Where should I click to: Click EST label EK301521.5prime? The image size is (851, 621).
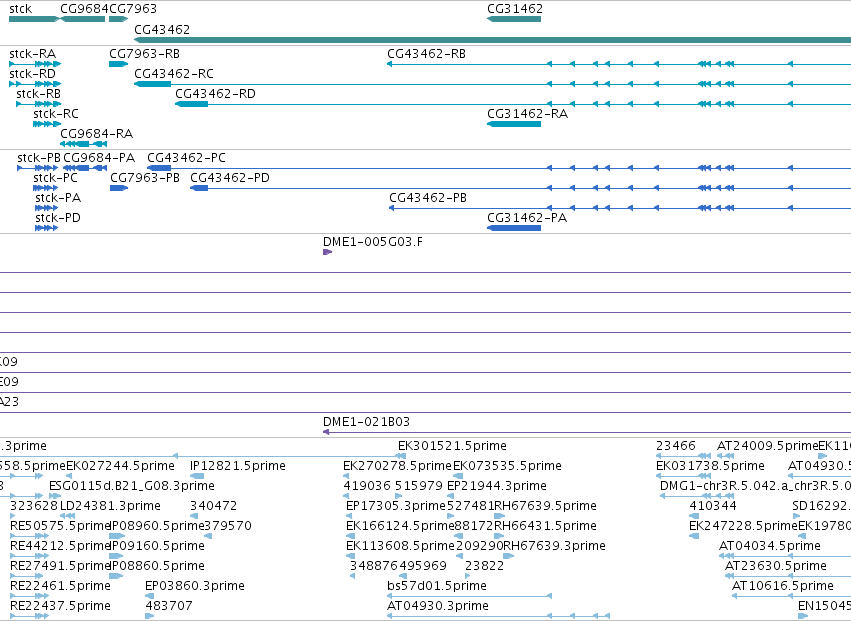pos(452,446)
